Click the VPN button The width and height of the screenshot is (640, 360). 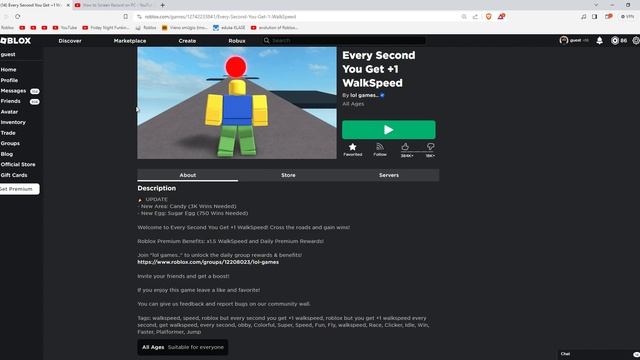tap(628, 16)
